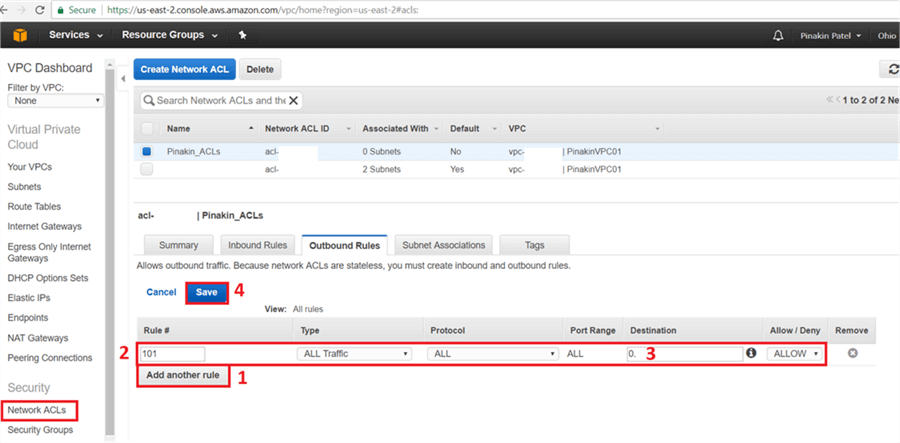Open DHCP Options Sets
Image resolution: width=900 pixels, height=443 pixels.
tap(48, 278)
